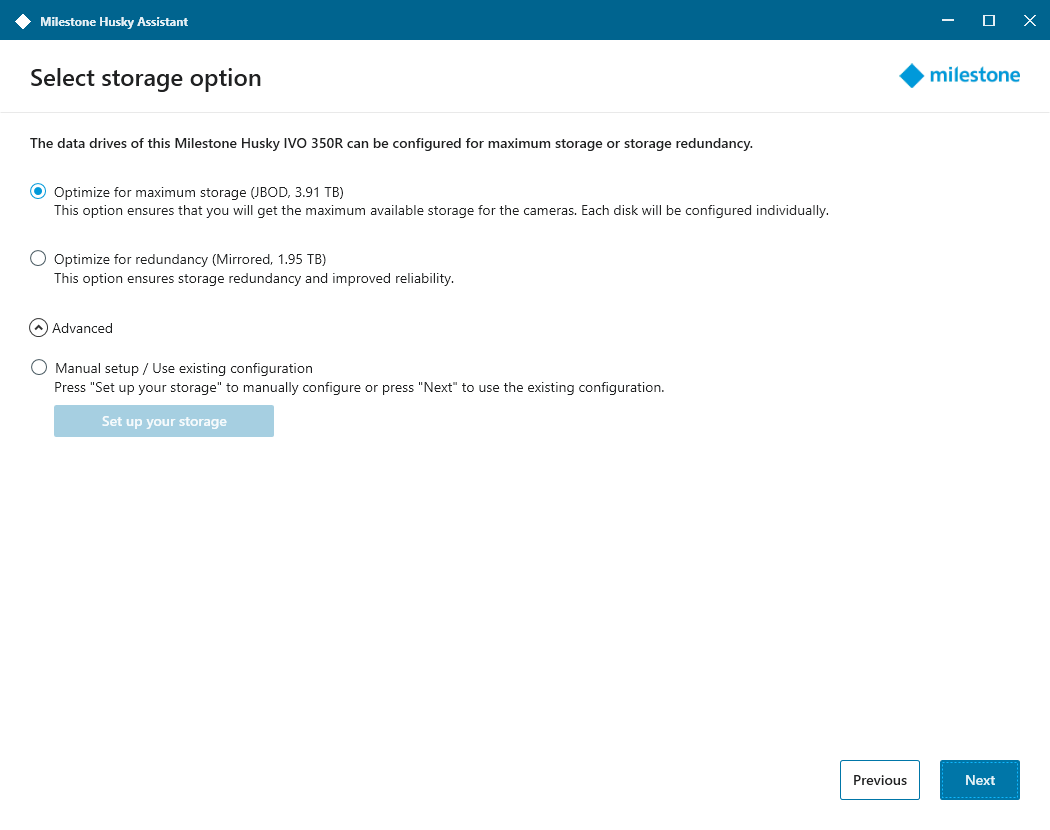Click the blue Milestone logo in header
The image size is (1050, 830).
pyautogui.click(x=960, y=76)
